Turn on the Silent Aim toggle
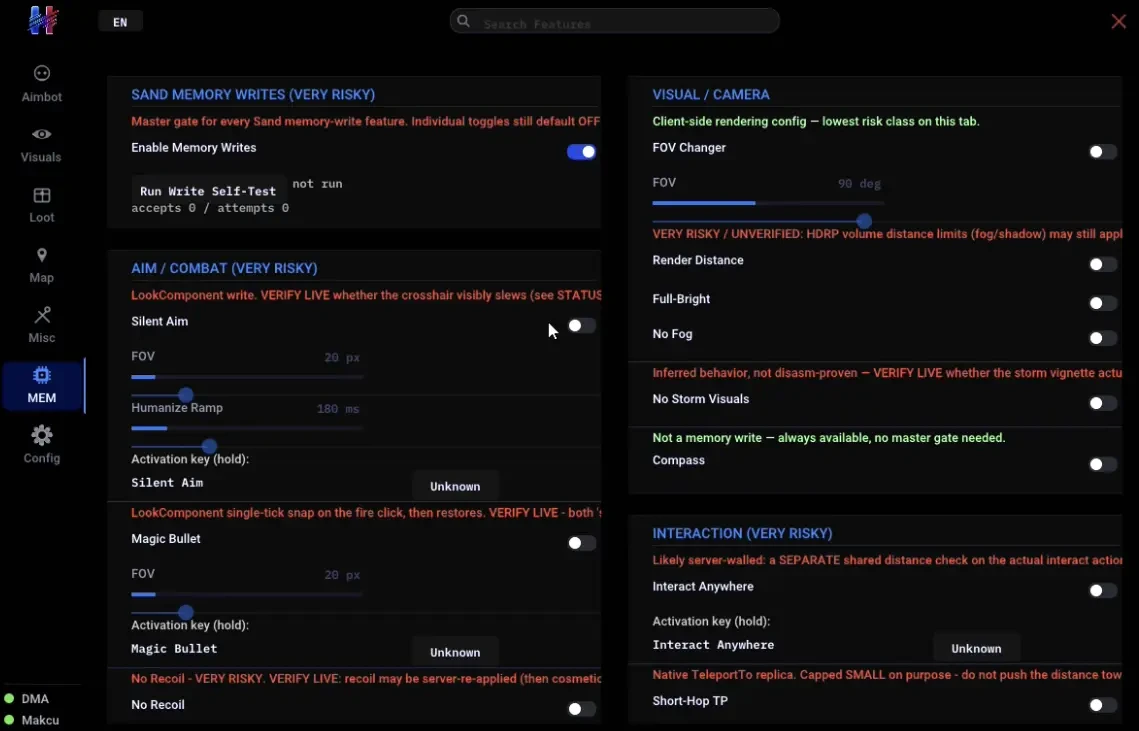The height and width of the screenshot is (731, 1139). (581, 326)
